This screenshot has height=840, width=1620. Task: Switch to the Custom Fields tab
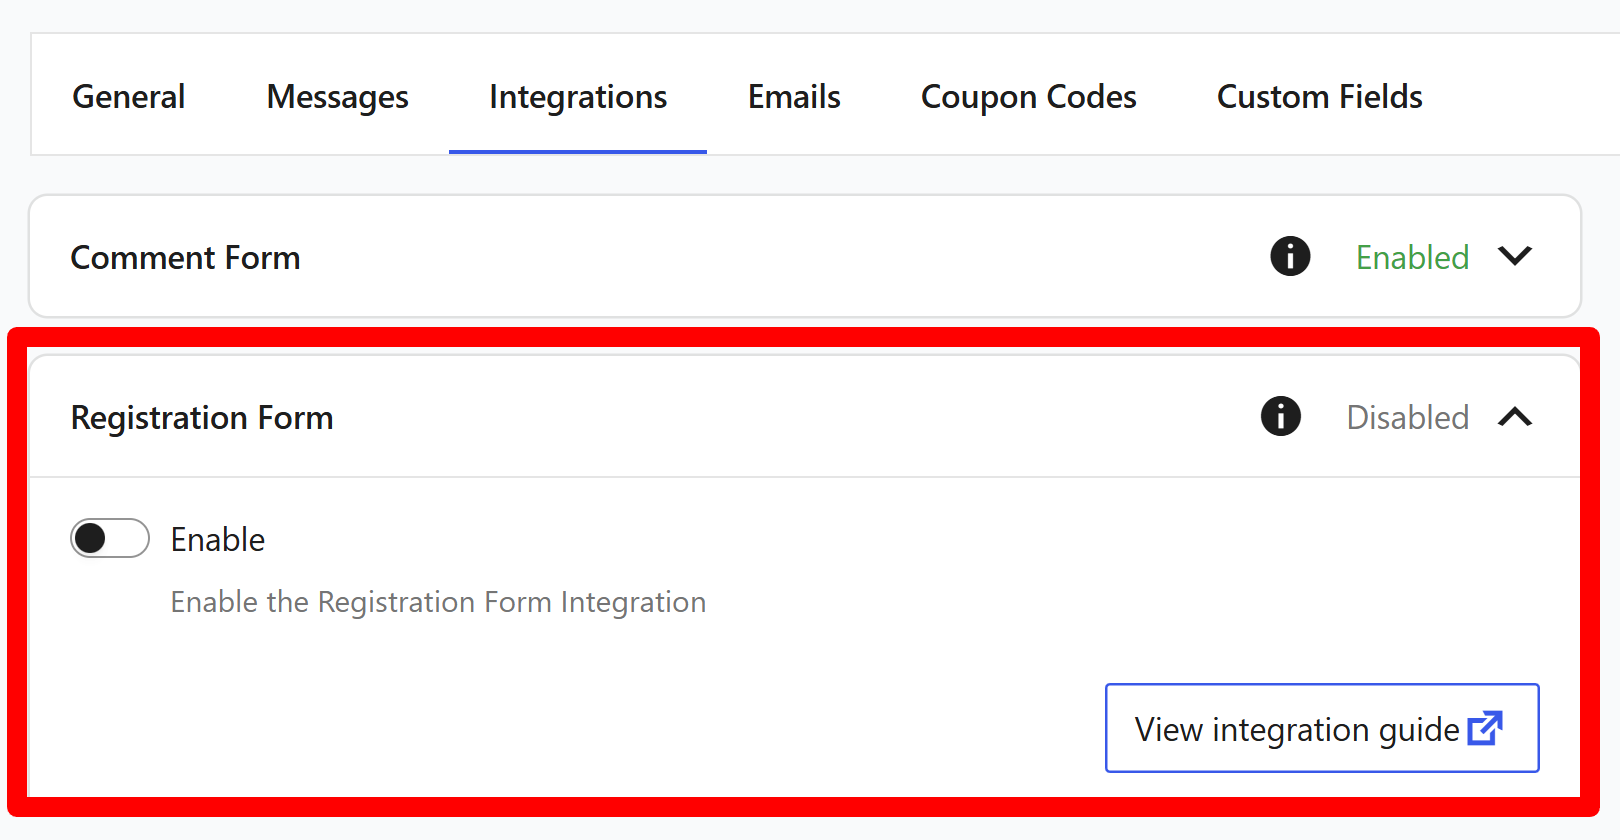pos(1319,96)
